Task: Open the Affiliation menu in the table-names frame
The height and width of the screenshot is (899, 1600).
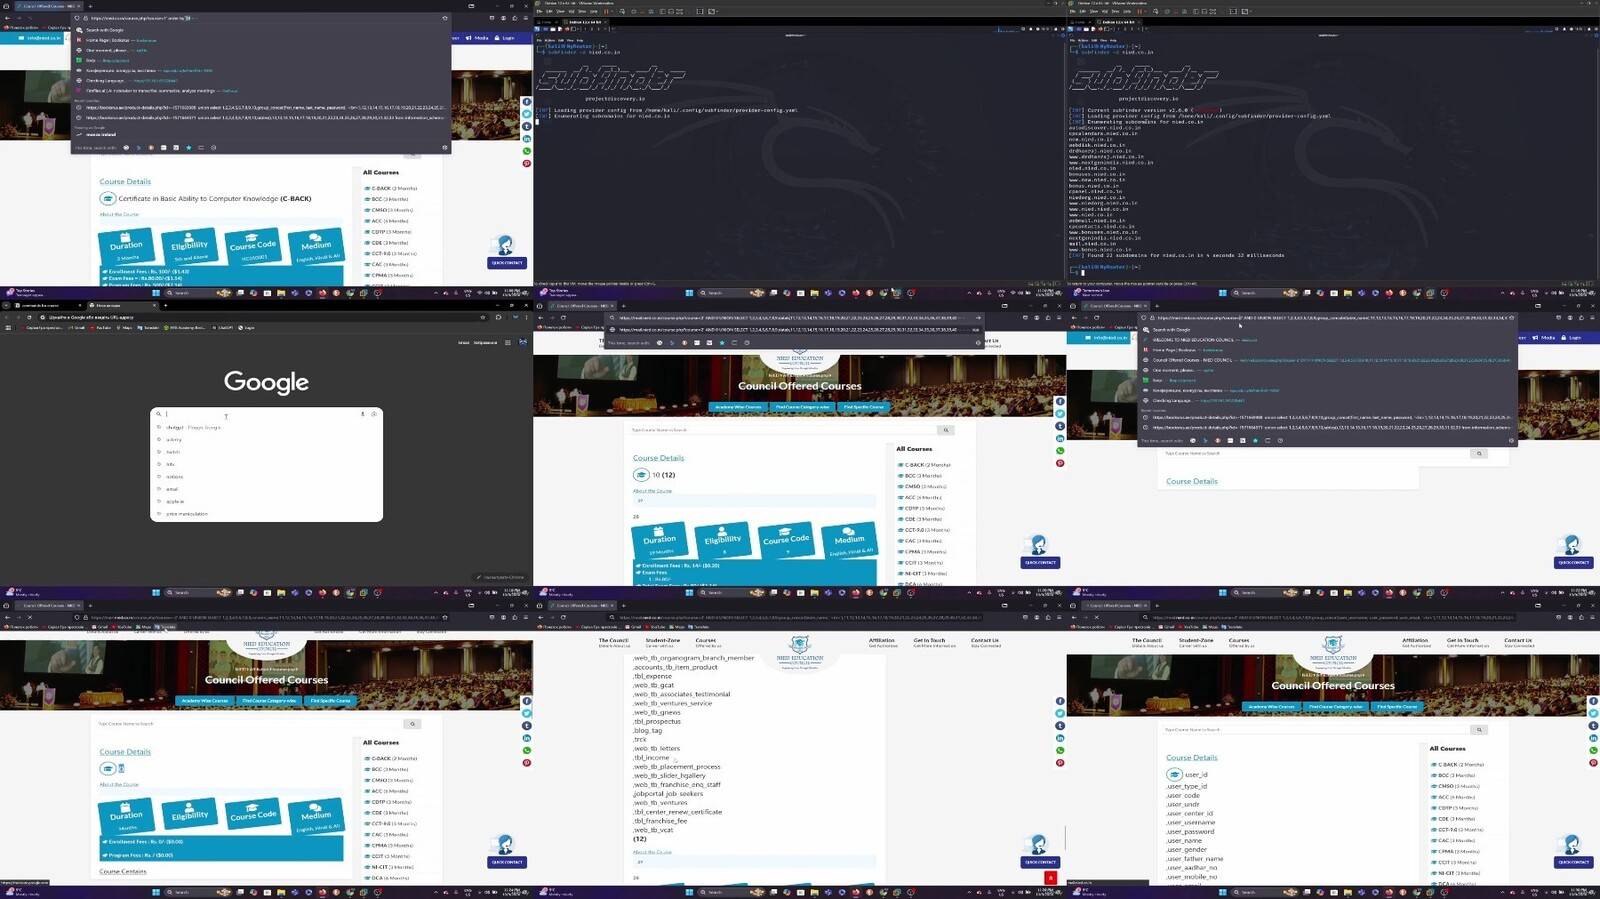Action: (882, 641)
